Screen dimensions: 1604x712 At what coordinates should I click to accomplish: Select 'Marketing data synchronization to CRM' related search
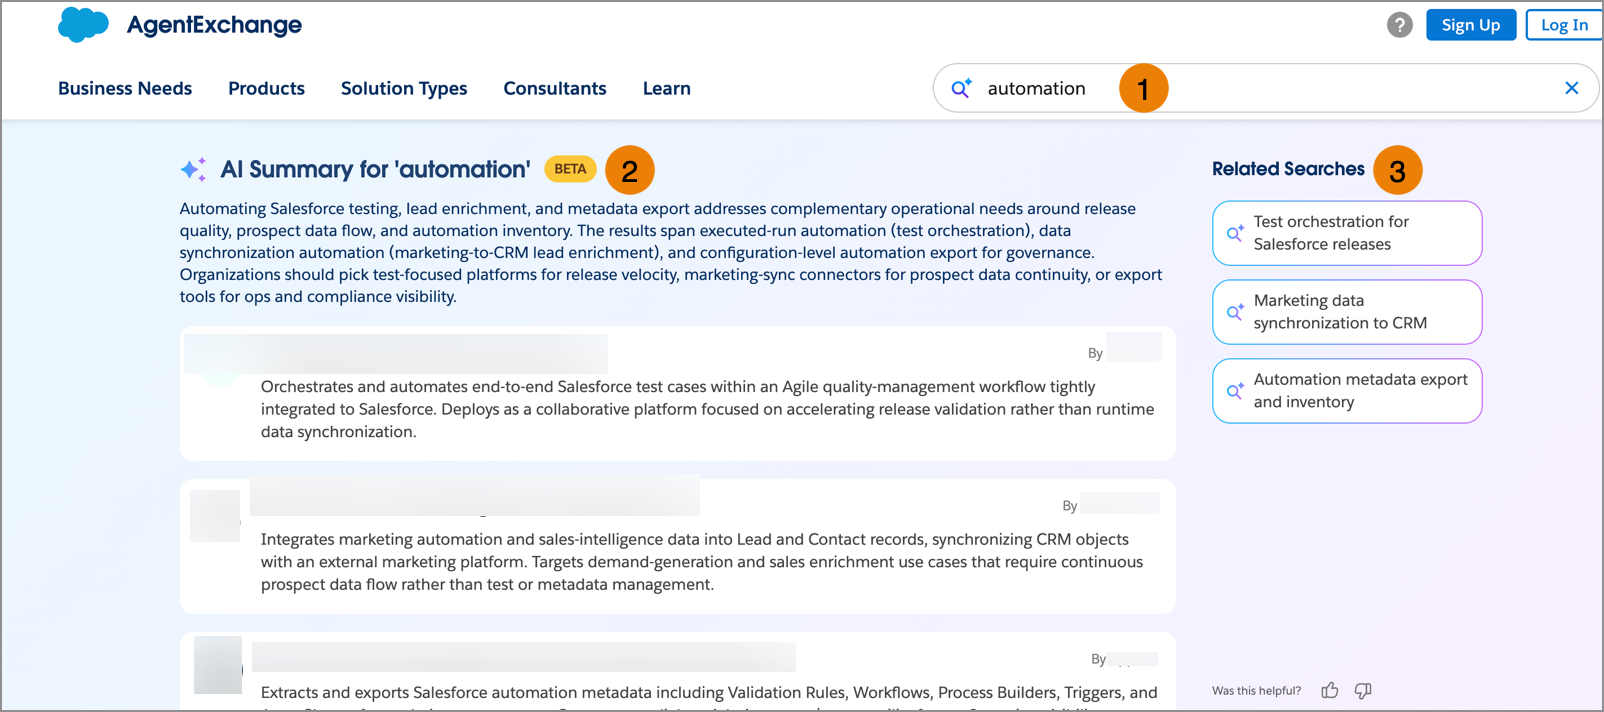pyautogui.click(x=1347, y=312)
